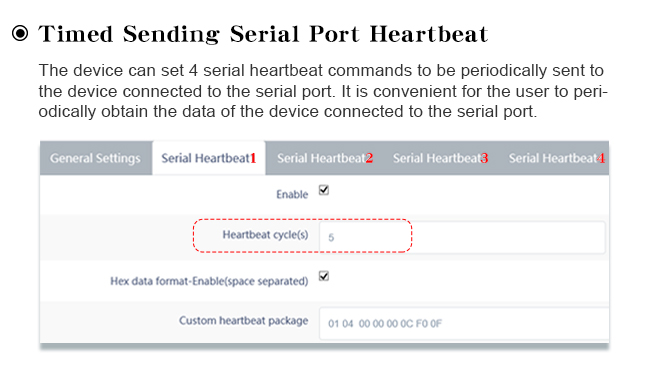Toggle the Enable checkbox
This screenshot has width=650, height=366.
324,190
